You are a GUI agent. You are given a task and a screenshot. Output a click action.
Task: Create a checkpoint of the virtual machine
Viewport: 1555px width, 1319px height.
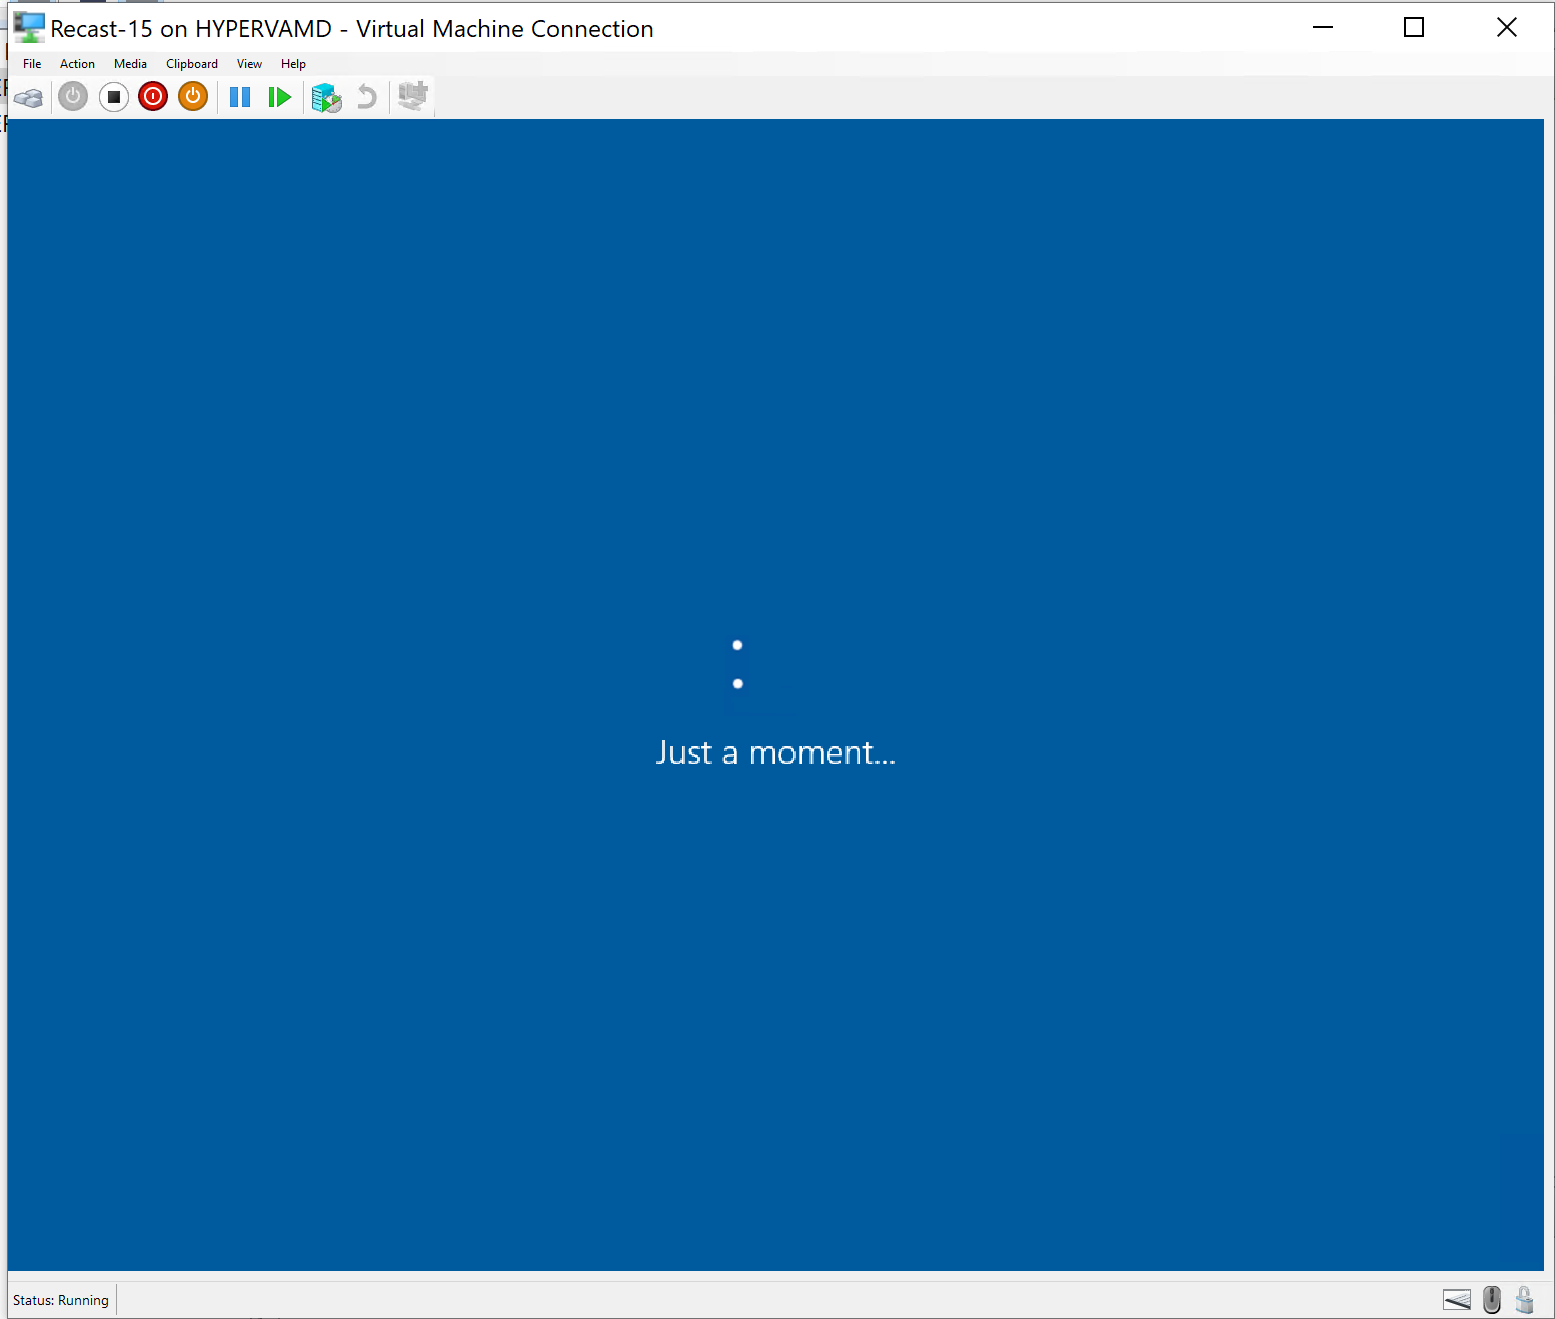click(326, 97)
